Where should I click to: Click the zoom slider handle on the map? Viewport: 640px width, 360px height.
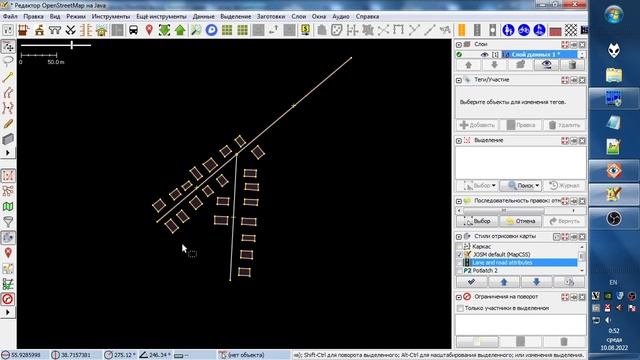72,45
